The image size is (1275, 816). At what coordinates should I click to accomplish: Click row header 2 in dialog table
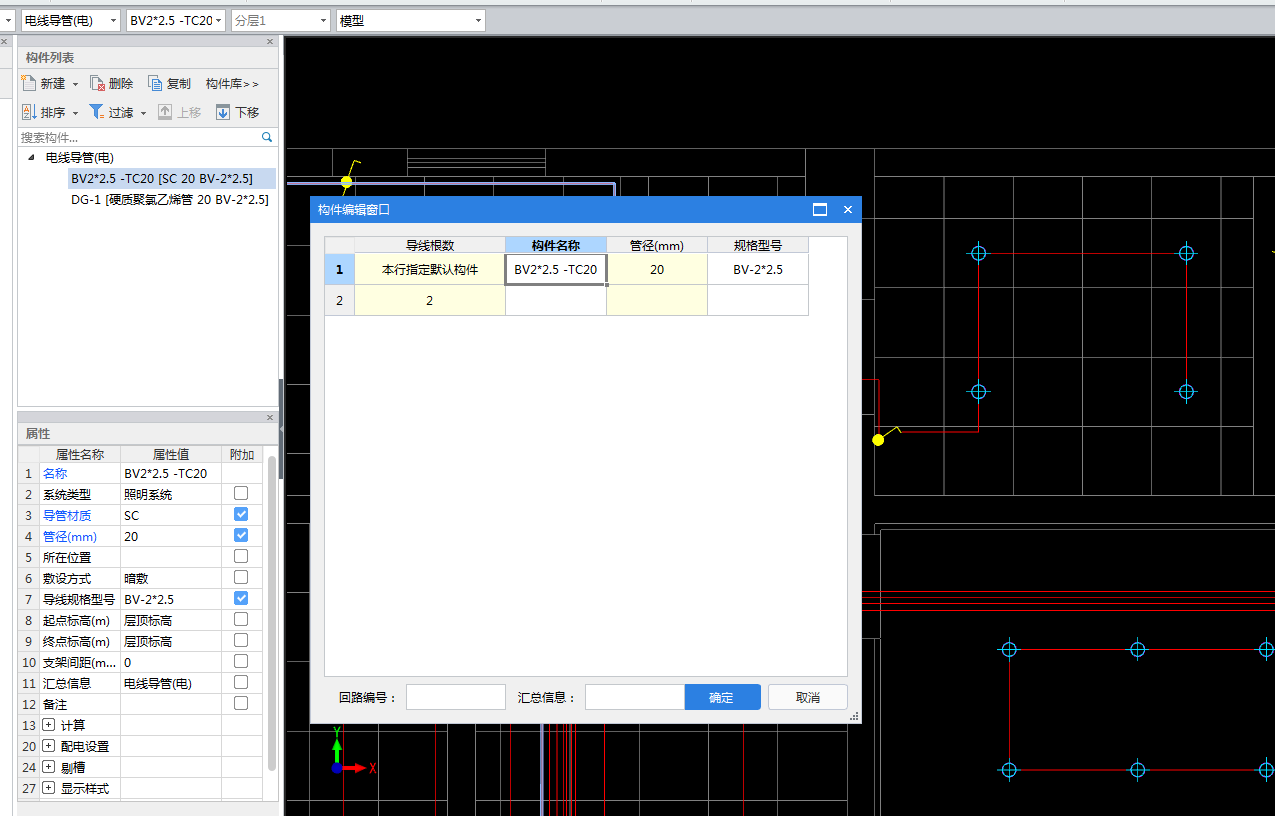tap(340, 300)
